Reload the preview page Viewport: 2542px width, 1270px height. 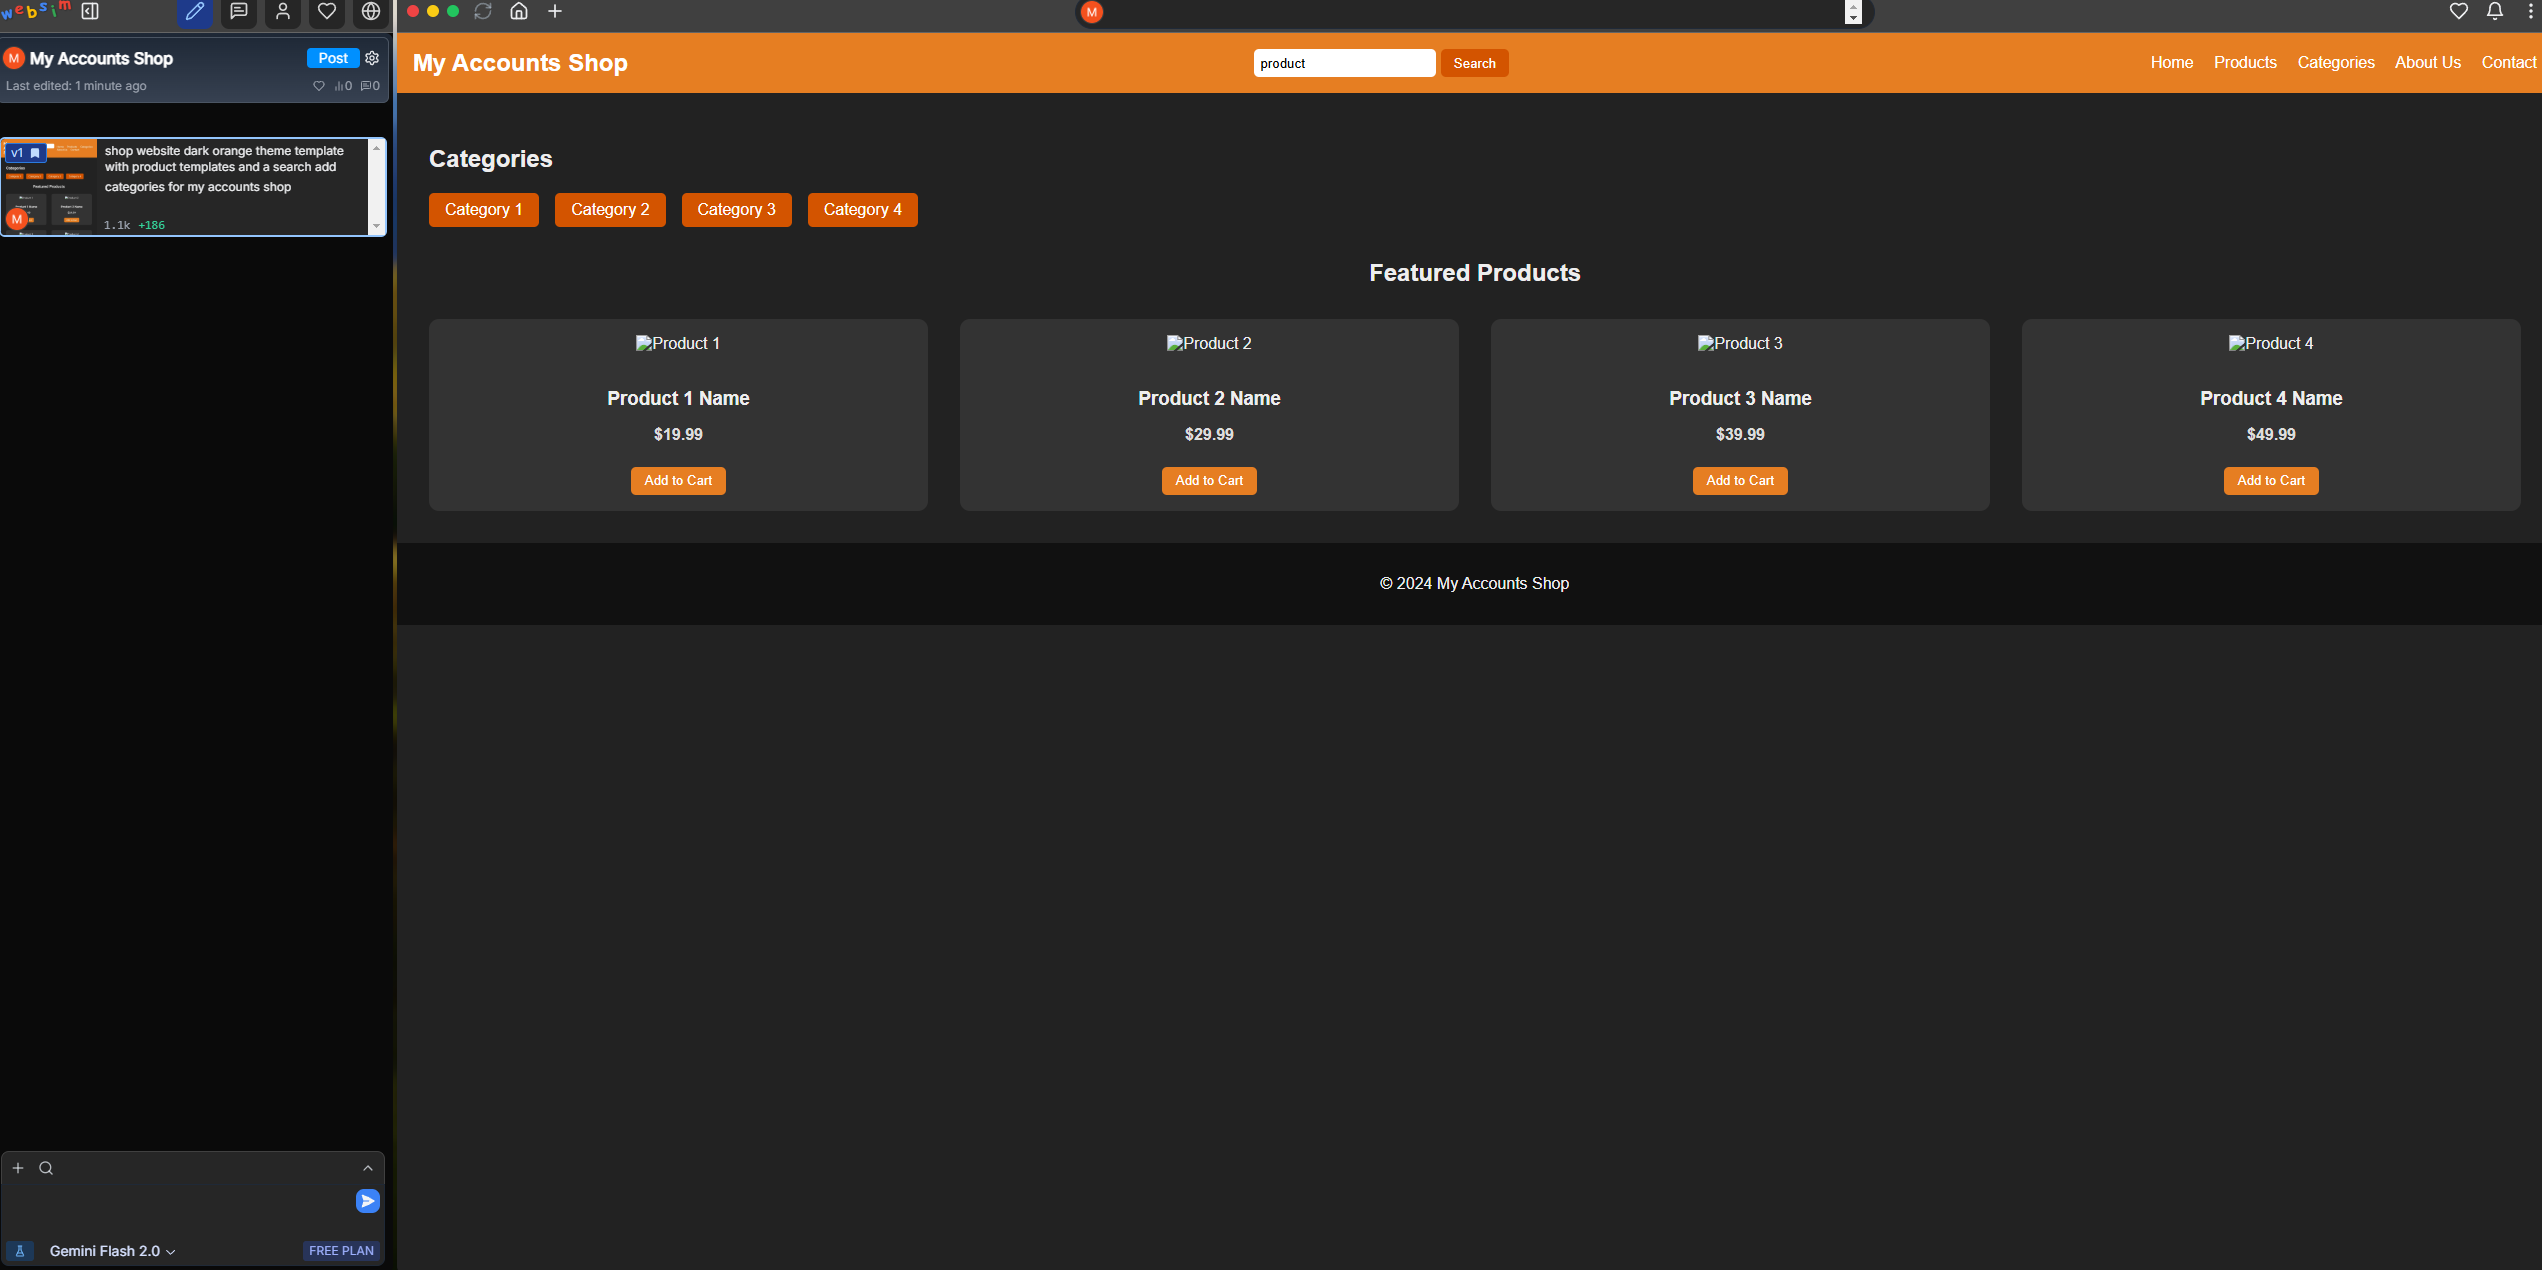(483, 11)
